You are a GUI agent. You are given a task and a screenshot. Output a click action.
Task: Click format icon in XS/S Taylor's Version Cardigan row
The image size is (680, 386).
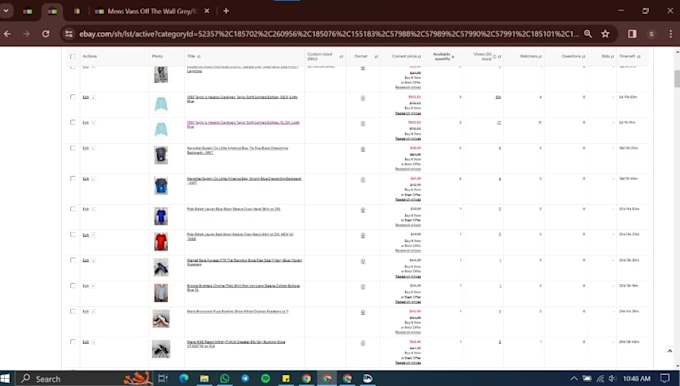(x=363, y=98)
